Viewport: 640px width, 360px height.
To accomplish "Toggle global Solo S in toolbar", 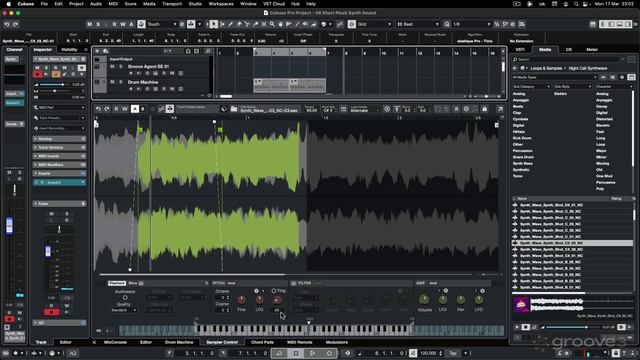I will (x=98, y=24).
